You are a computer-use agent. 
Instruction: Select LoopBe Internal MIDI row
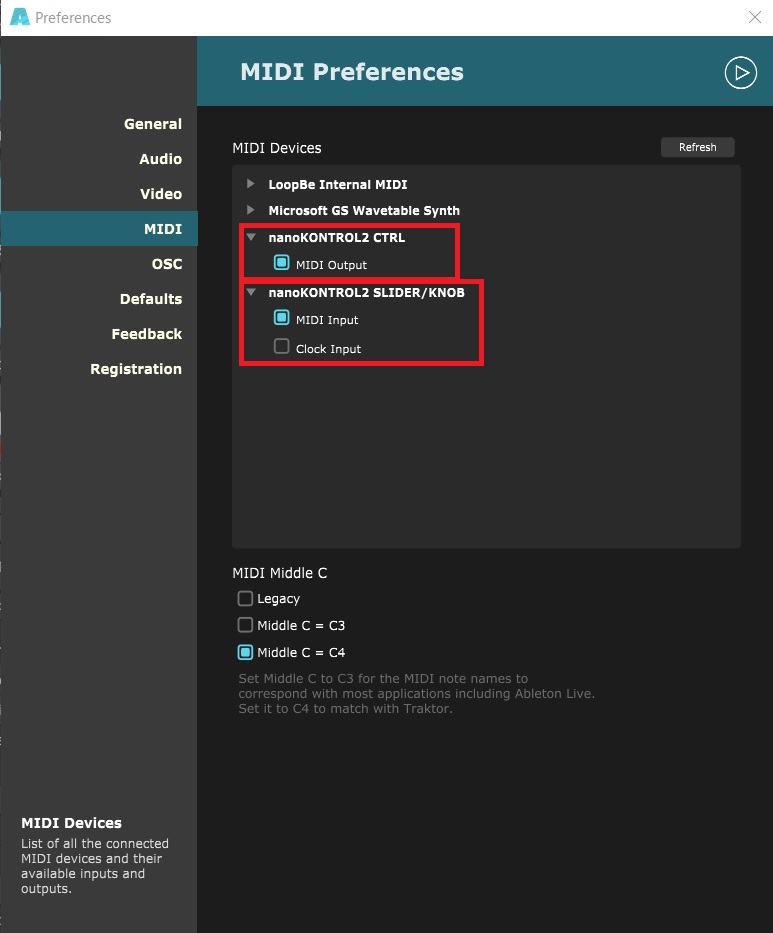tap(338, 184)
